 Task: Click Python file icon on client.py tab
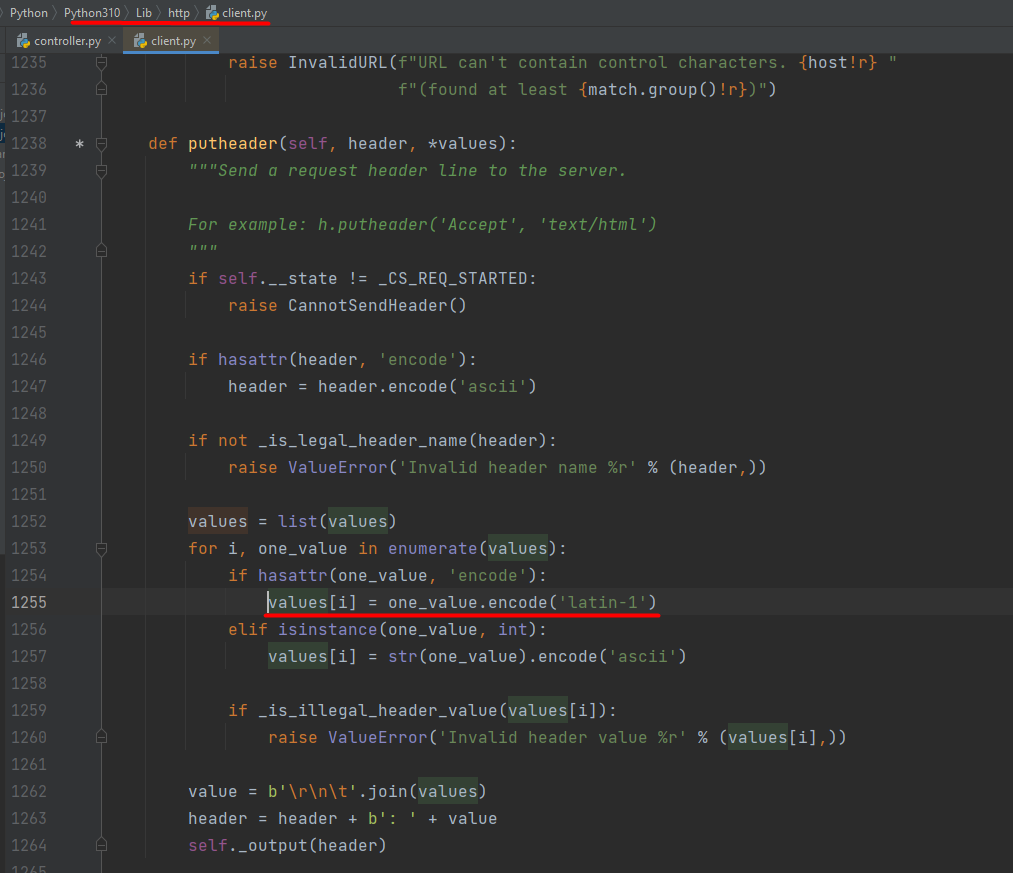click(140, 41)
